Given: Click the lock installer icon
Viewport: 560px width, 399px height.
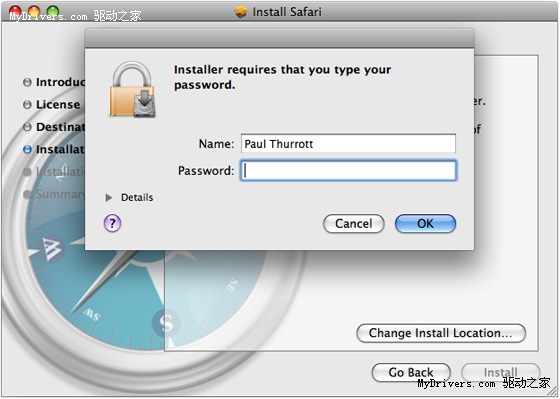Looking at the screenshot, I should (x=132, y=89).
